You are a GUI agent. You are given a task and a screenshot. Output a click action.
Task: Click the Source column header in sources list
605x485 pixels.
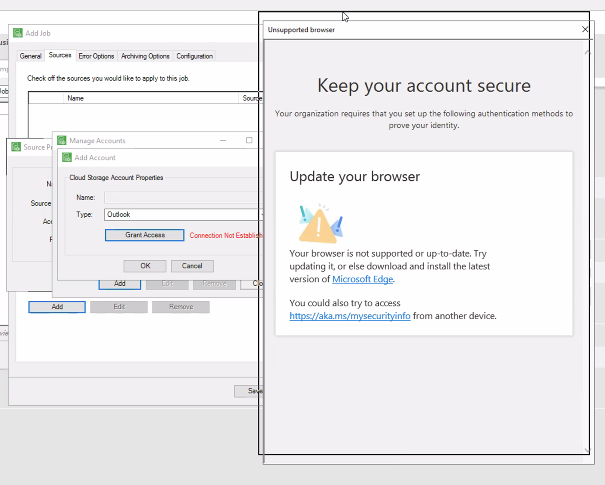[x=251, y=98]
